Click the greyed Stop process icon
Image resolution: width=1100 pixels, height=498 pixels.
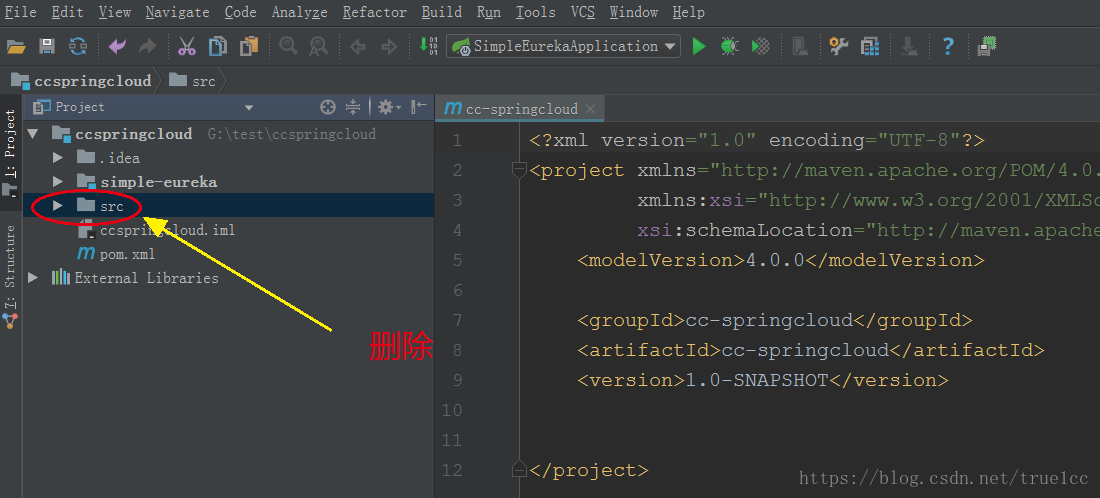pos(800,47)
